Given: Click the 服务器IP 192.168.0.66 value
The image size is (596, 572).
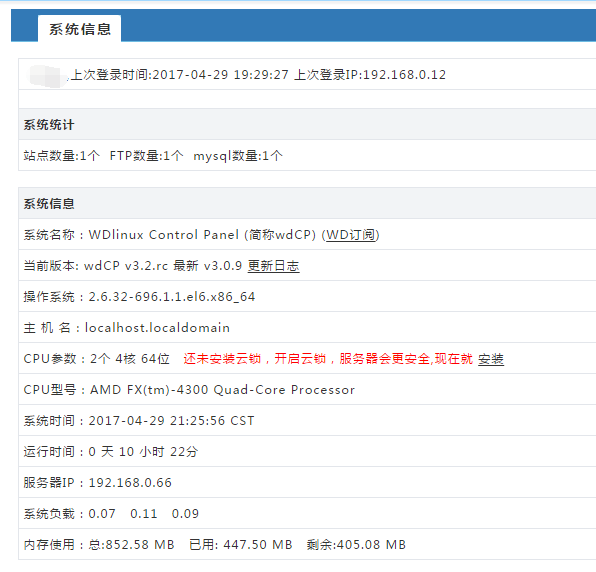Looking at the screenshot, I should (130, 483).
